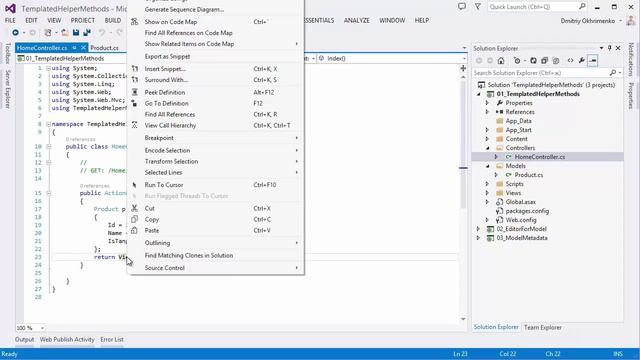Click the notifications filter funnel icon

pos(477,7)
